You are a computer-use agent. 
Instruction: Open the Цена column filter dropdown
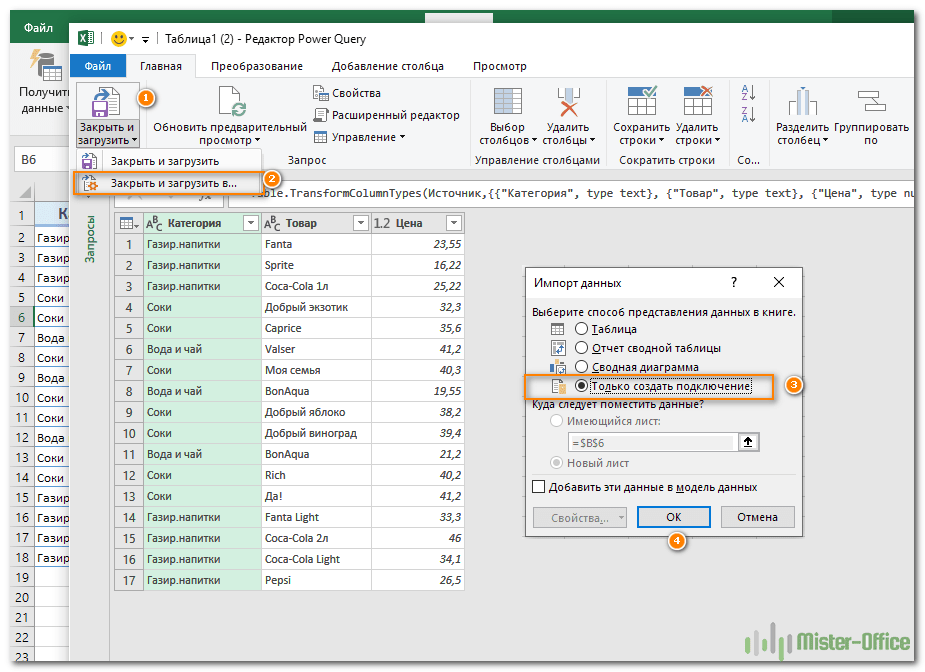click(453, 223)
